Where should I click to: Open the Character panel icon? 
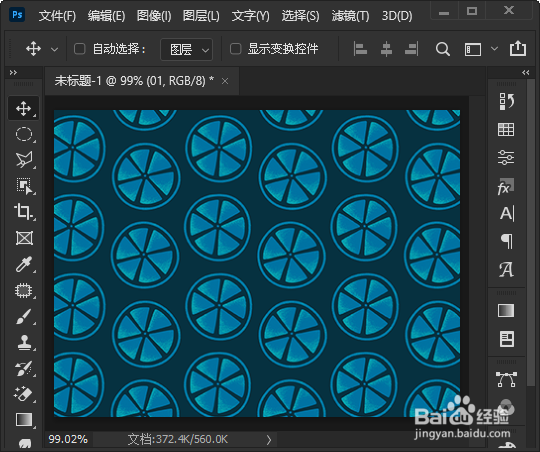coord(507,214)
